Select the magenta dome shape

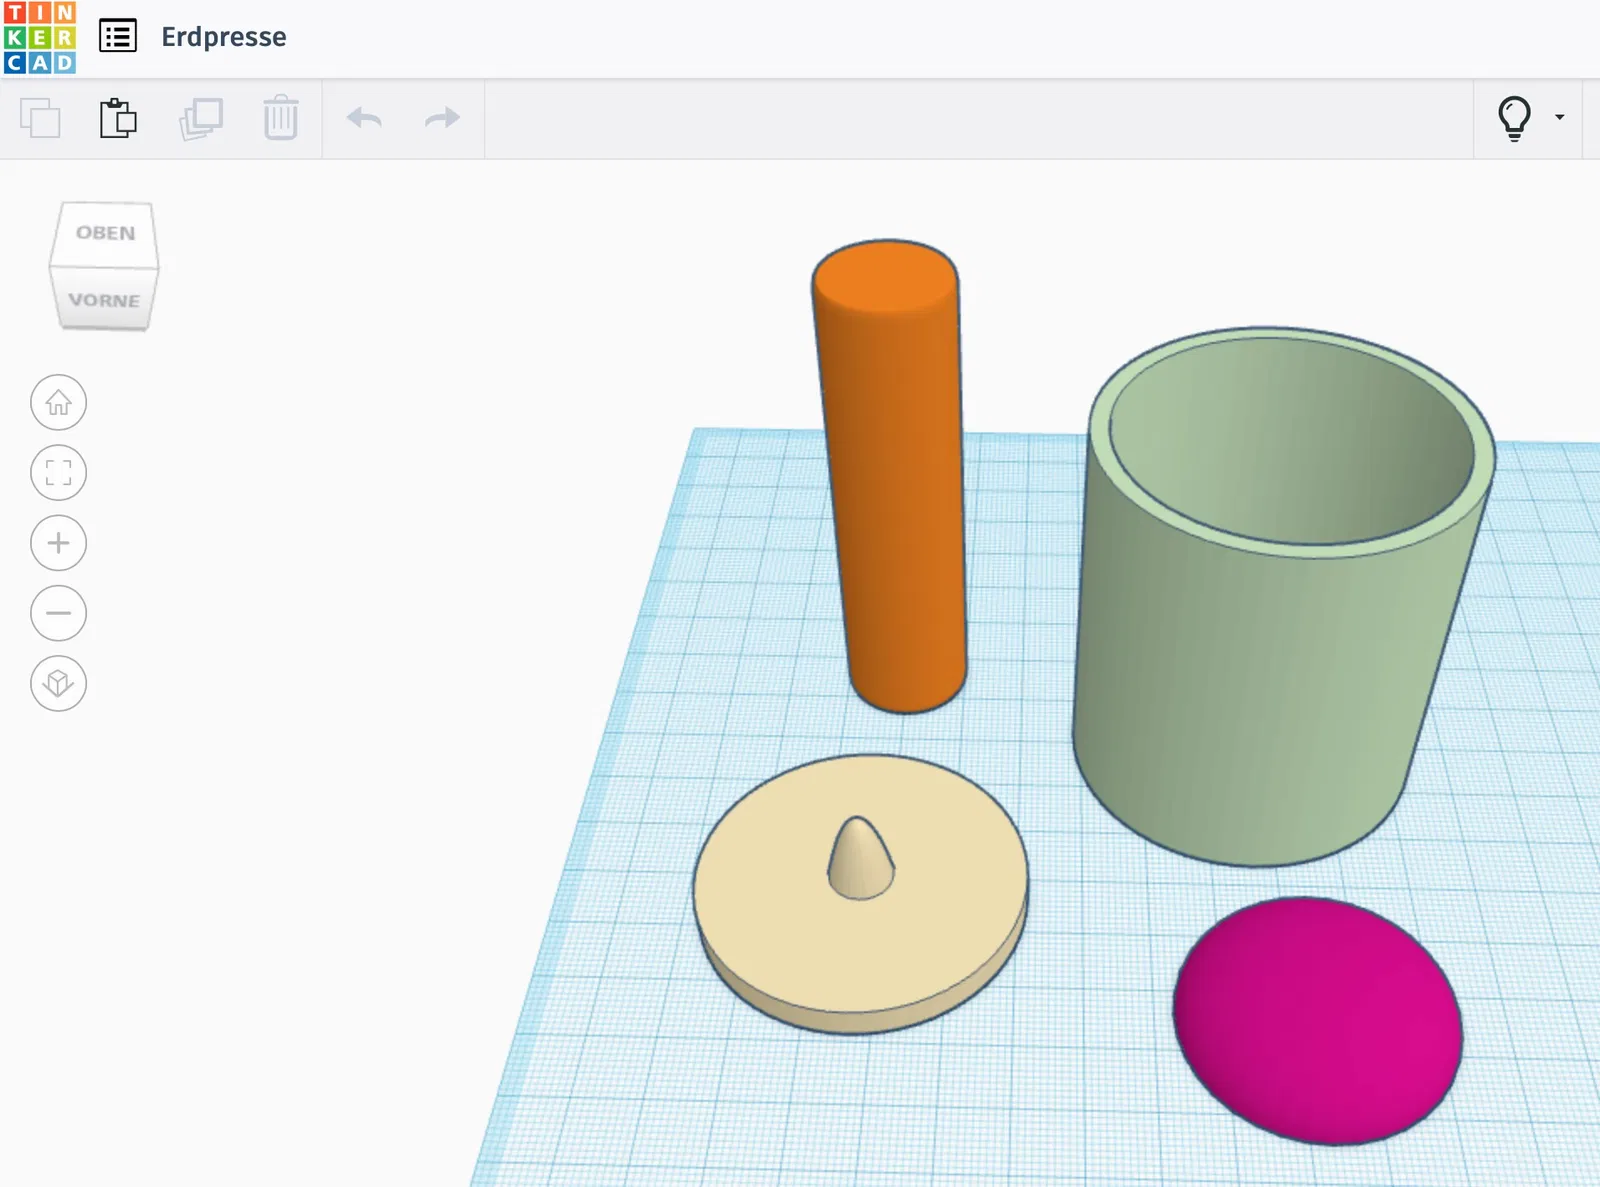point(1317,1020)
